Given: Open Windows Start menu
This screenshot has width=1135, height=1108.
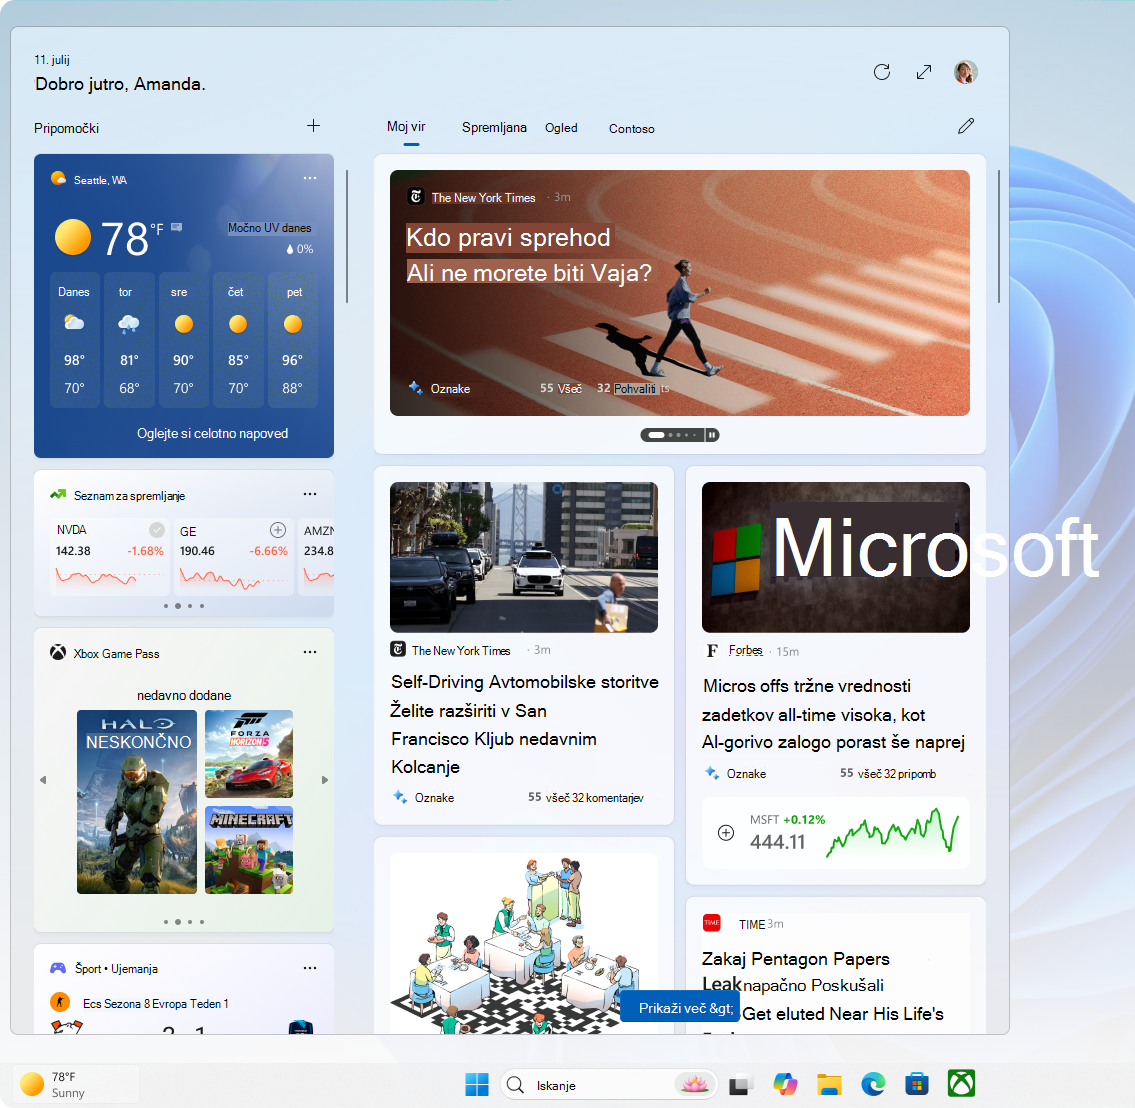Looking at the screenshot, I should (476, 1084).
